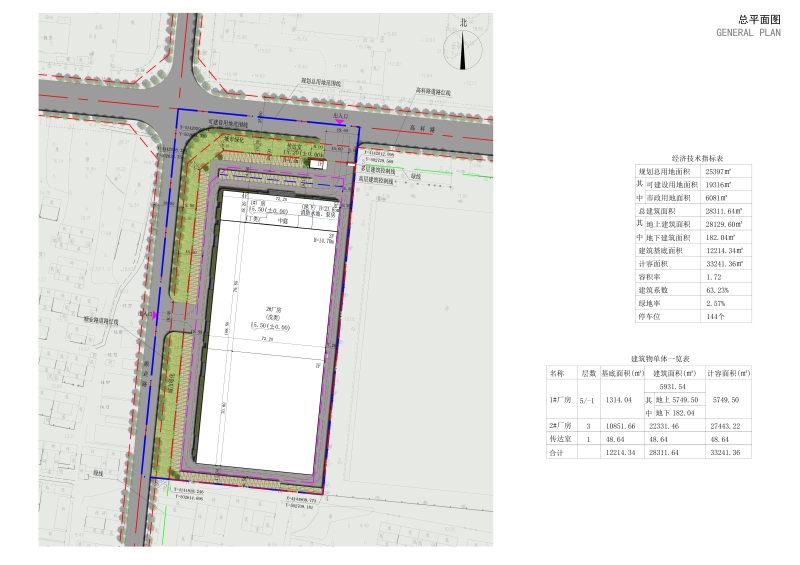The width and height of the screenshot is (800, 565).
Task: Click the 总平面图 title
Action: [759, 20]
